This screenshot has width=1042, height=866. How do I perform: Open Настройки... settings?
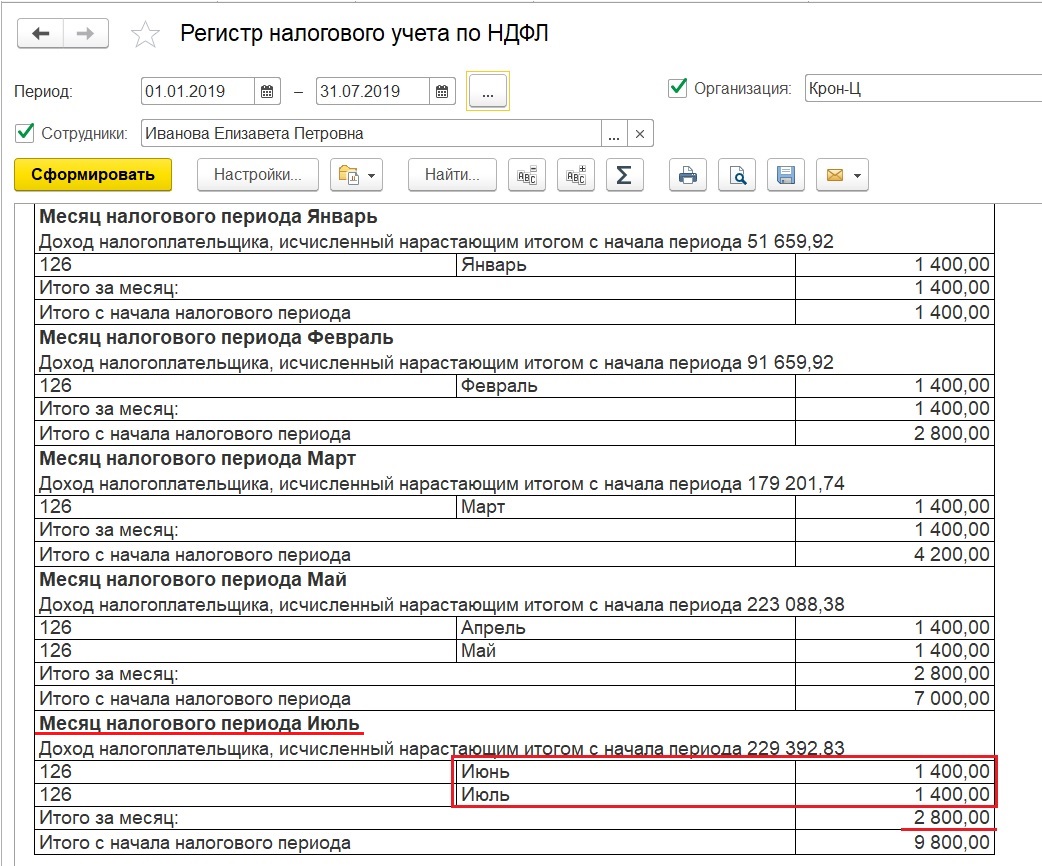pos(257,175)
